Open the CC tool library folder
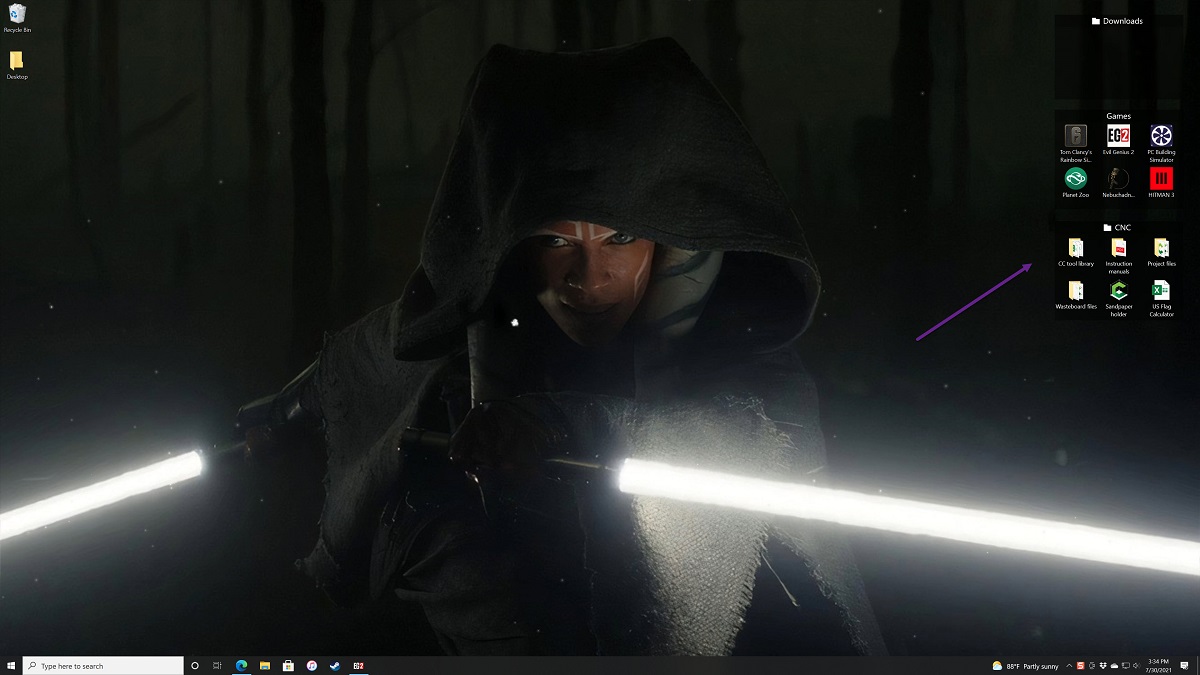Screen dimensions: 1200x675 [1076, 252]
